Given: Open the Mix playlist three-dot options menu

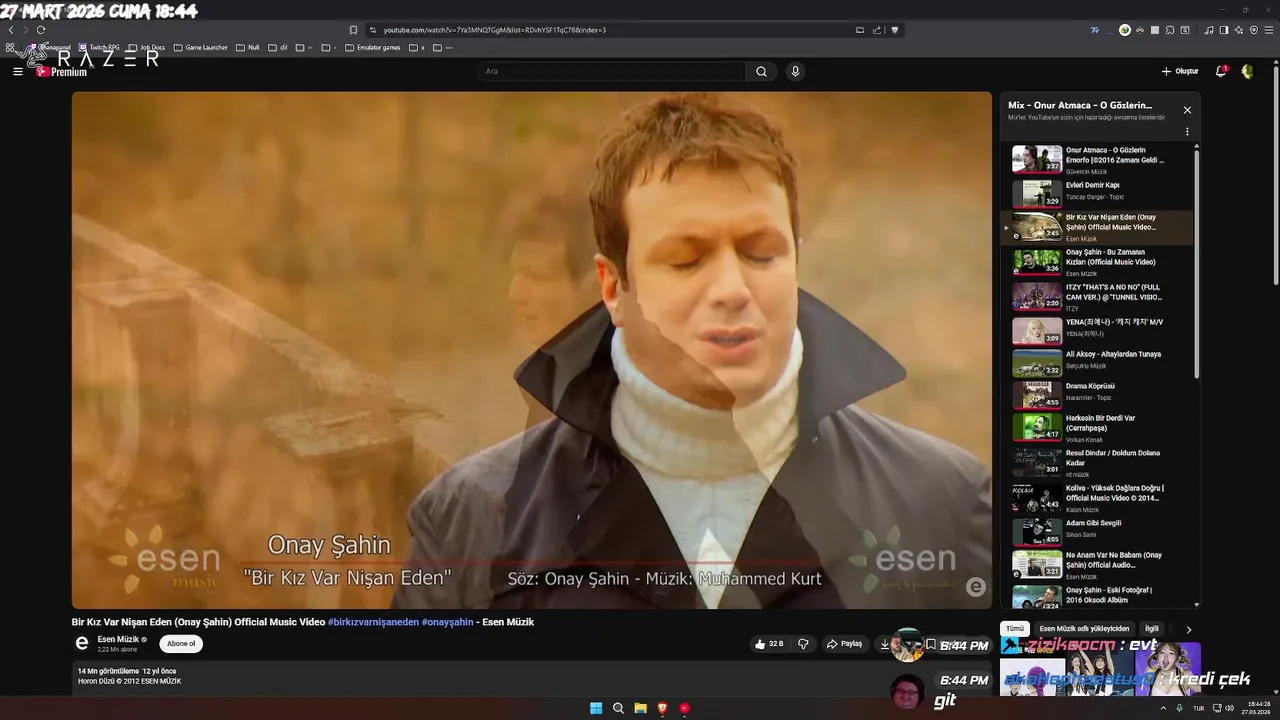Looking at the screenshot, I should [x=1187, y=131].
